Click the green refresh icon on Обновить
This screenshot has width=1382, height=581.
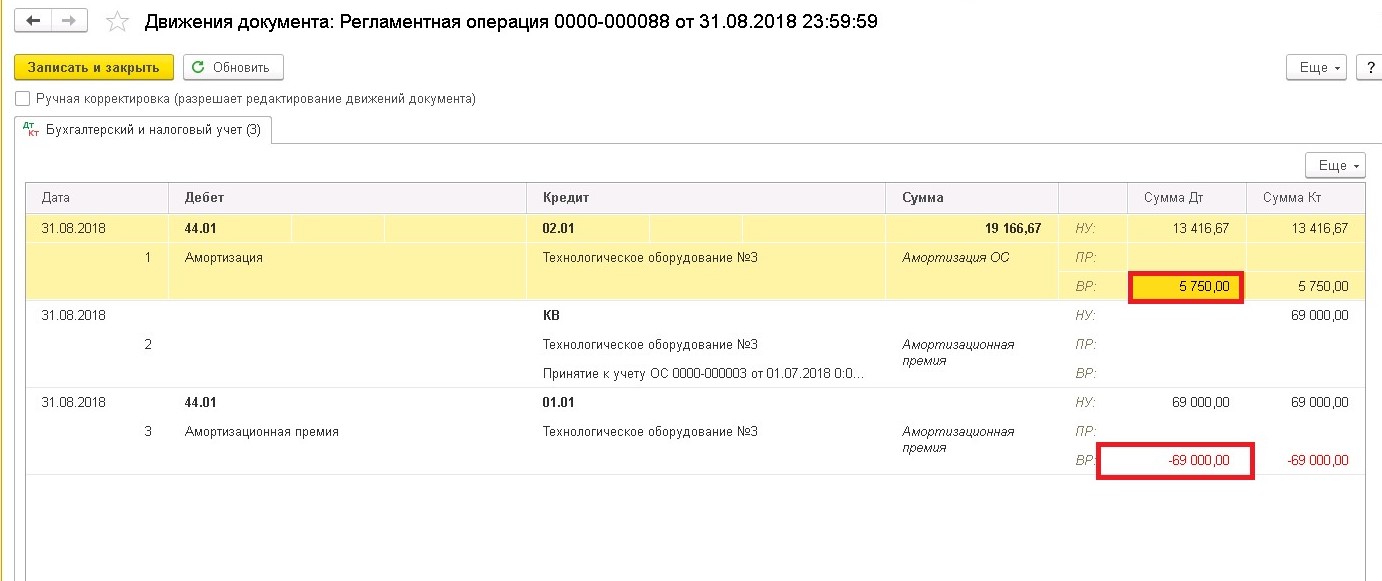[x=198, y=67]
